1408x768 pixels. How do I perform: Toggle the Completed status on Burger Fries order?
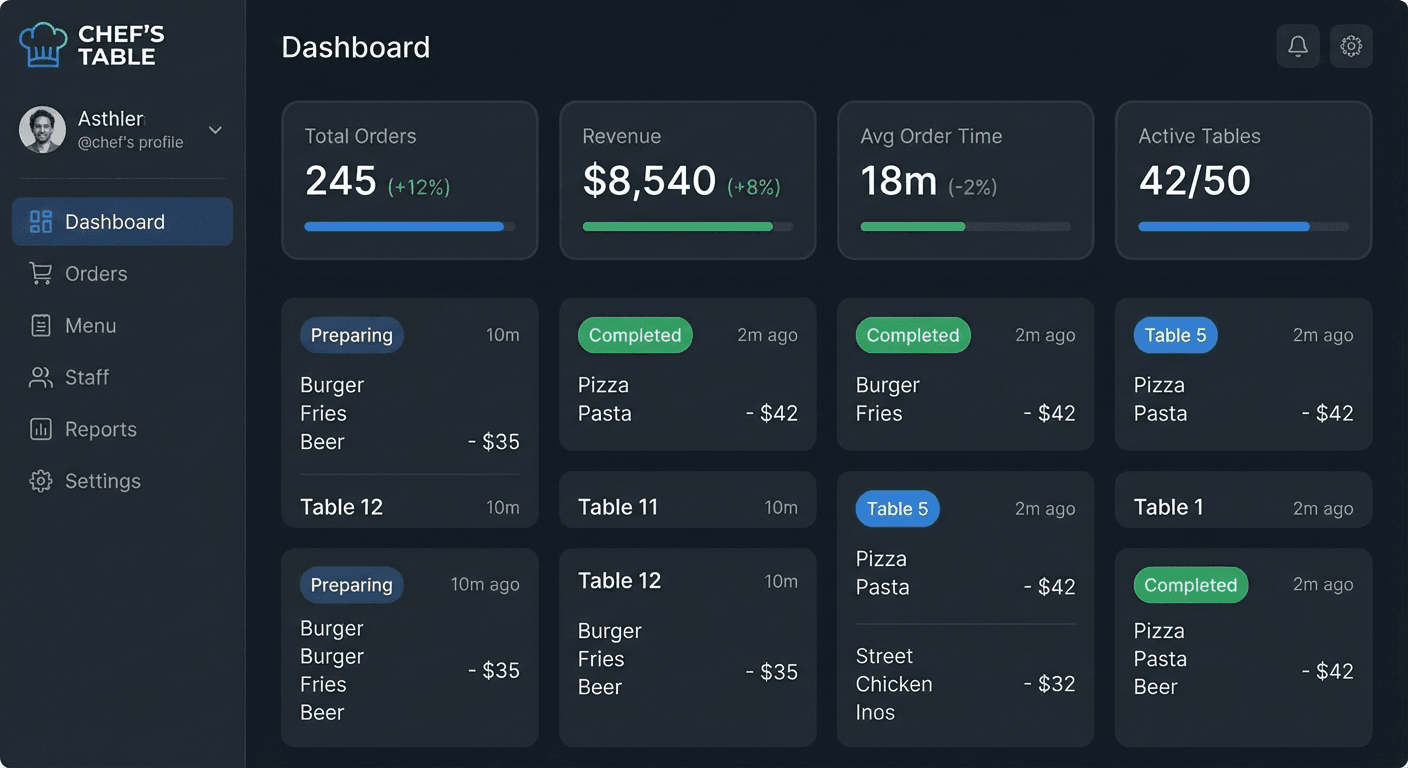(912, 335)
